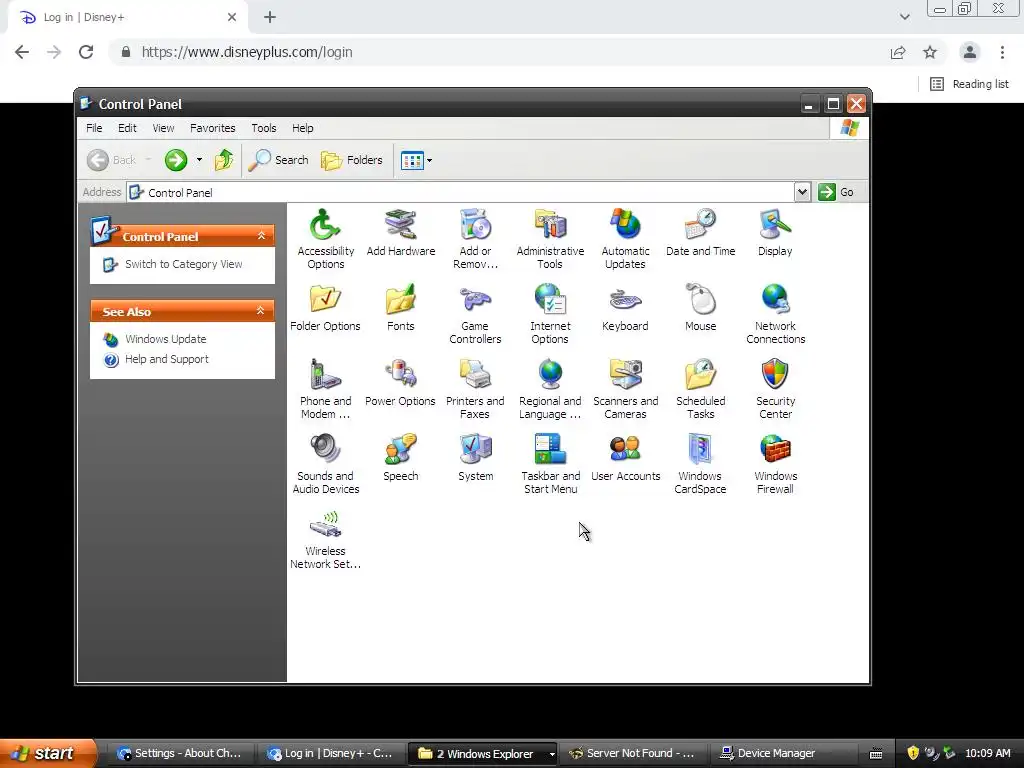Click the Up folder toolbar button
Viewport: 1024px width, 768px height.
coord(224,160)
